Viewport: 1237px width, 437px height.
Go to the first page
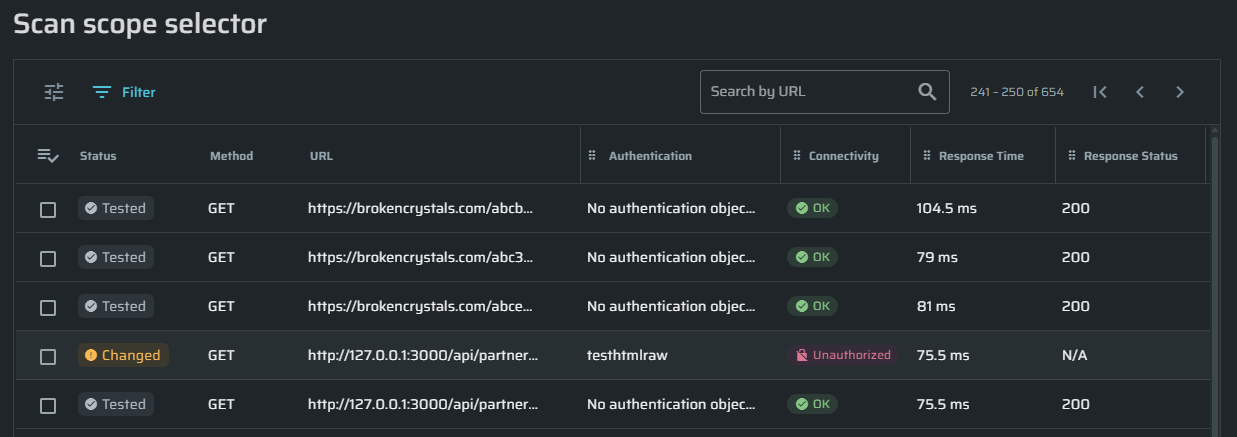point(1100,92)
